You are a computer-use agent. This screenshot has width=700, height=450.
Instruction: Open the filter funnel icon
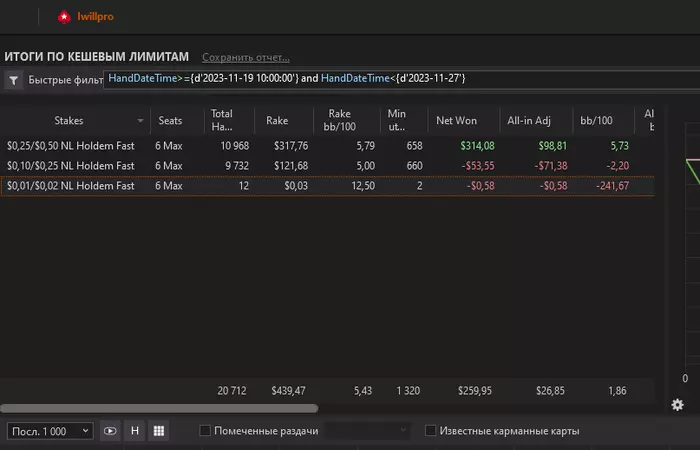click(13, 80)
